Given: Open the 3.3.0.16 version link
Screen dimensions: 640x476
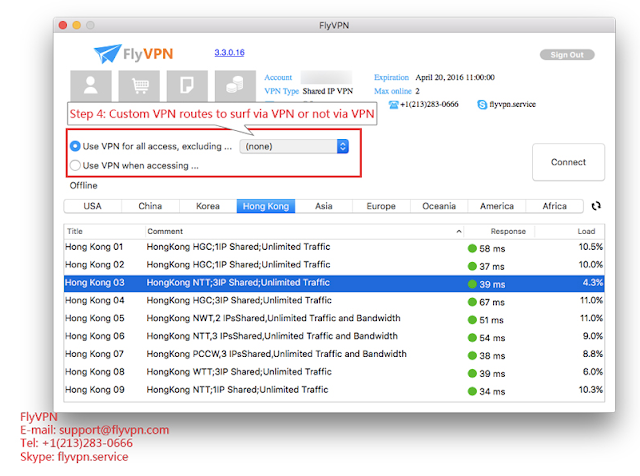Looking at the screenshot, I should click(x=229, y=53).
